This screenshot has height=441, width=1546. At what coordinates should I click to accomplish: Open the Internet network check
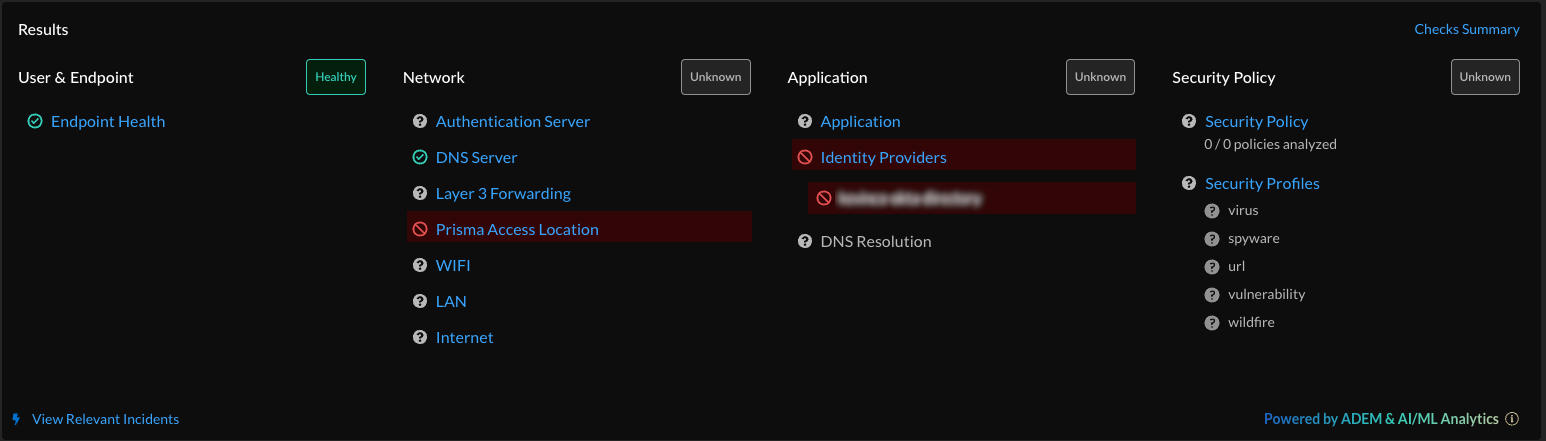click(464, 338)
